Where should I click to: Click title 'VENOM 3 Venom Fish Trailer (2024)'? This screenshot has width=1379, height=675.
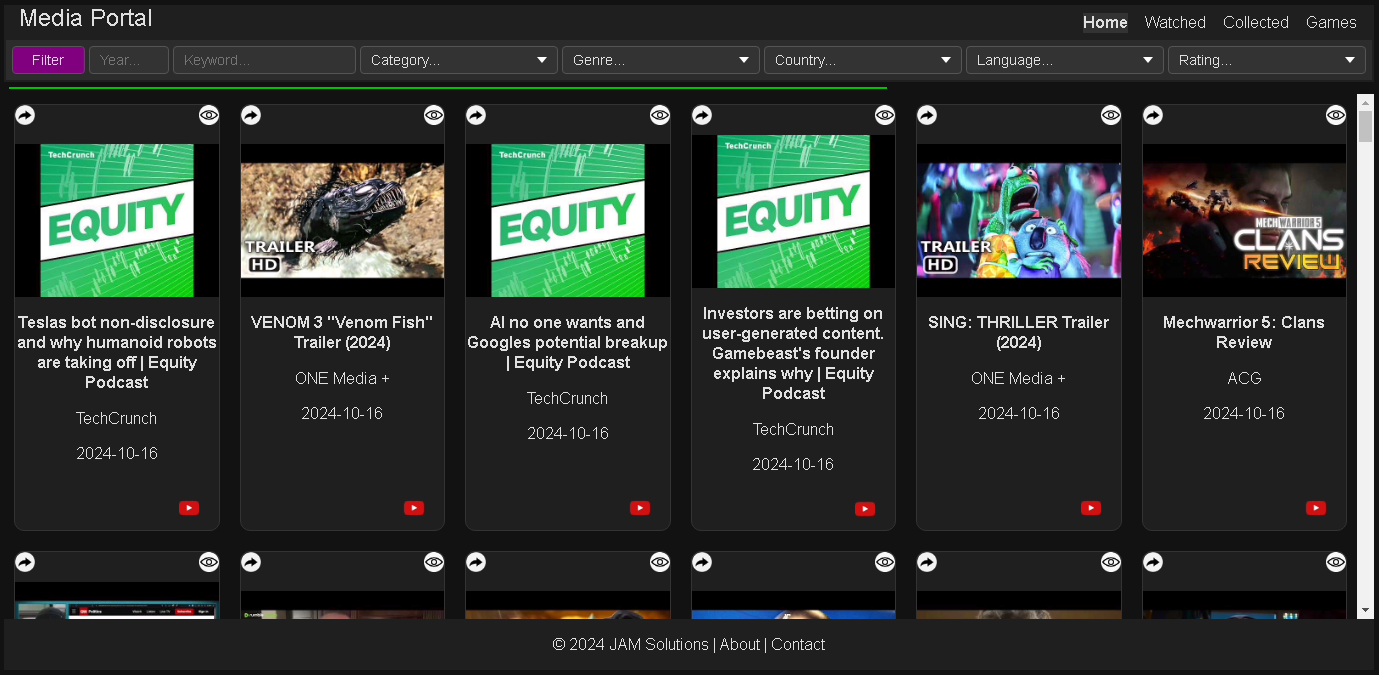coord(342,332)
